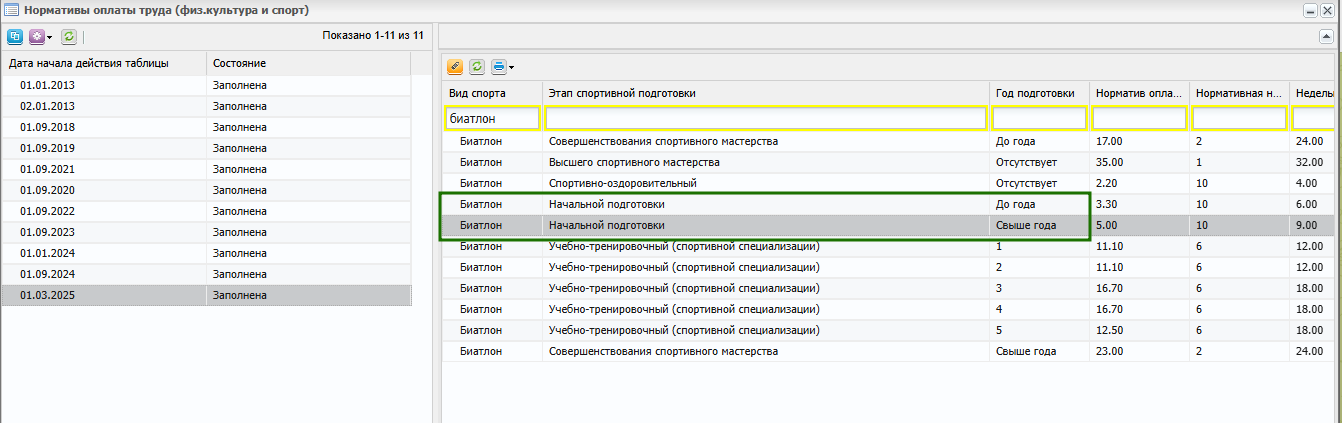Sort by Дата начала действия таблицы column

tap(104, 63)
